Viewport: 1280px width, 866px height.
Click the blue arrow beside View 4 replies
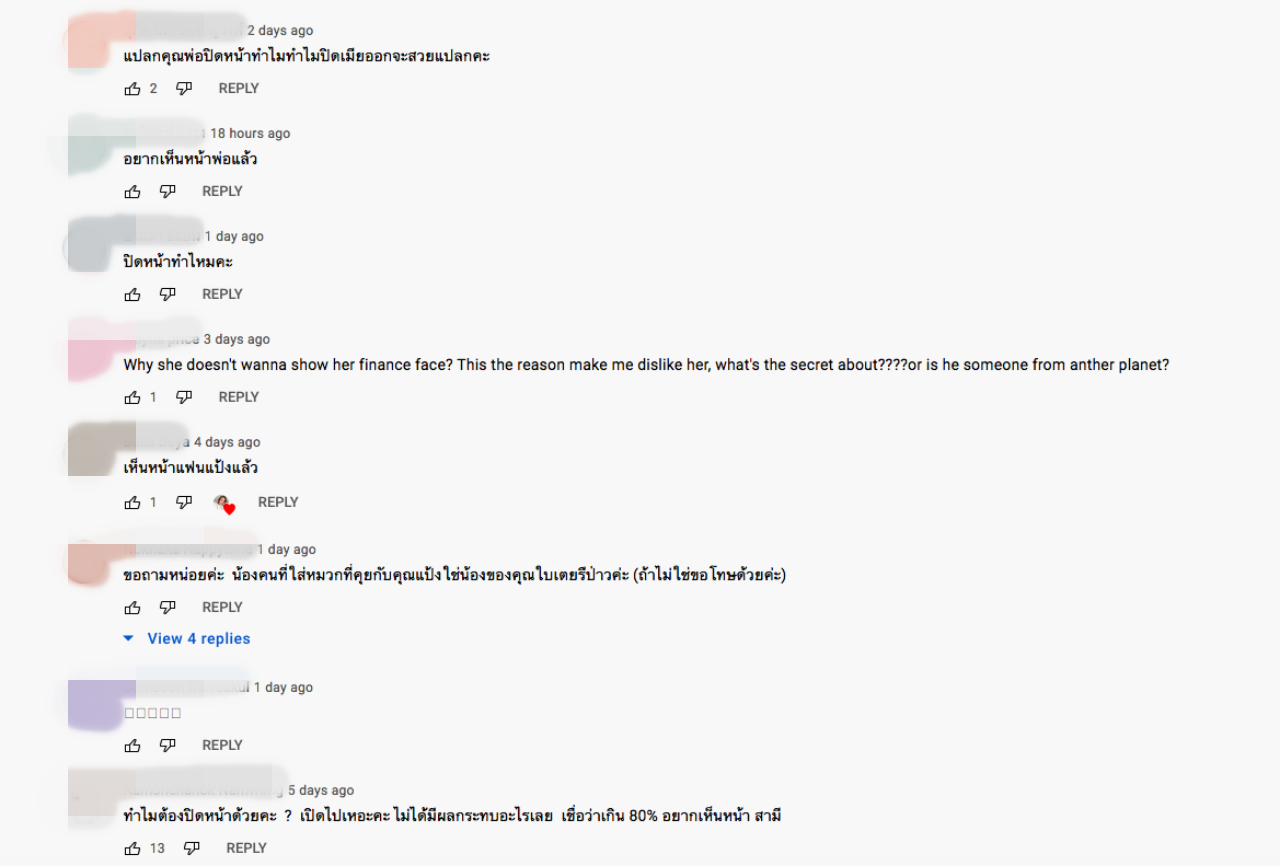tap(128, 639)
